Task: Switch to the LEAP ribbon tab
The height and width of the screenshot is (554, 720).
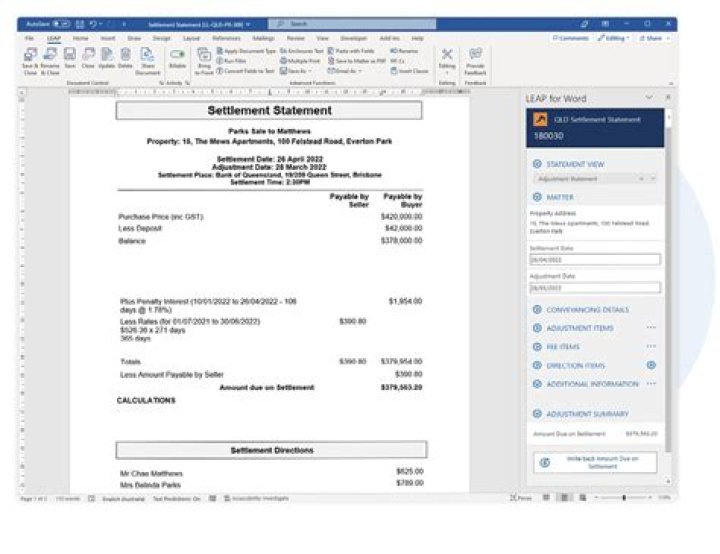Action: [54, 38]
